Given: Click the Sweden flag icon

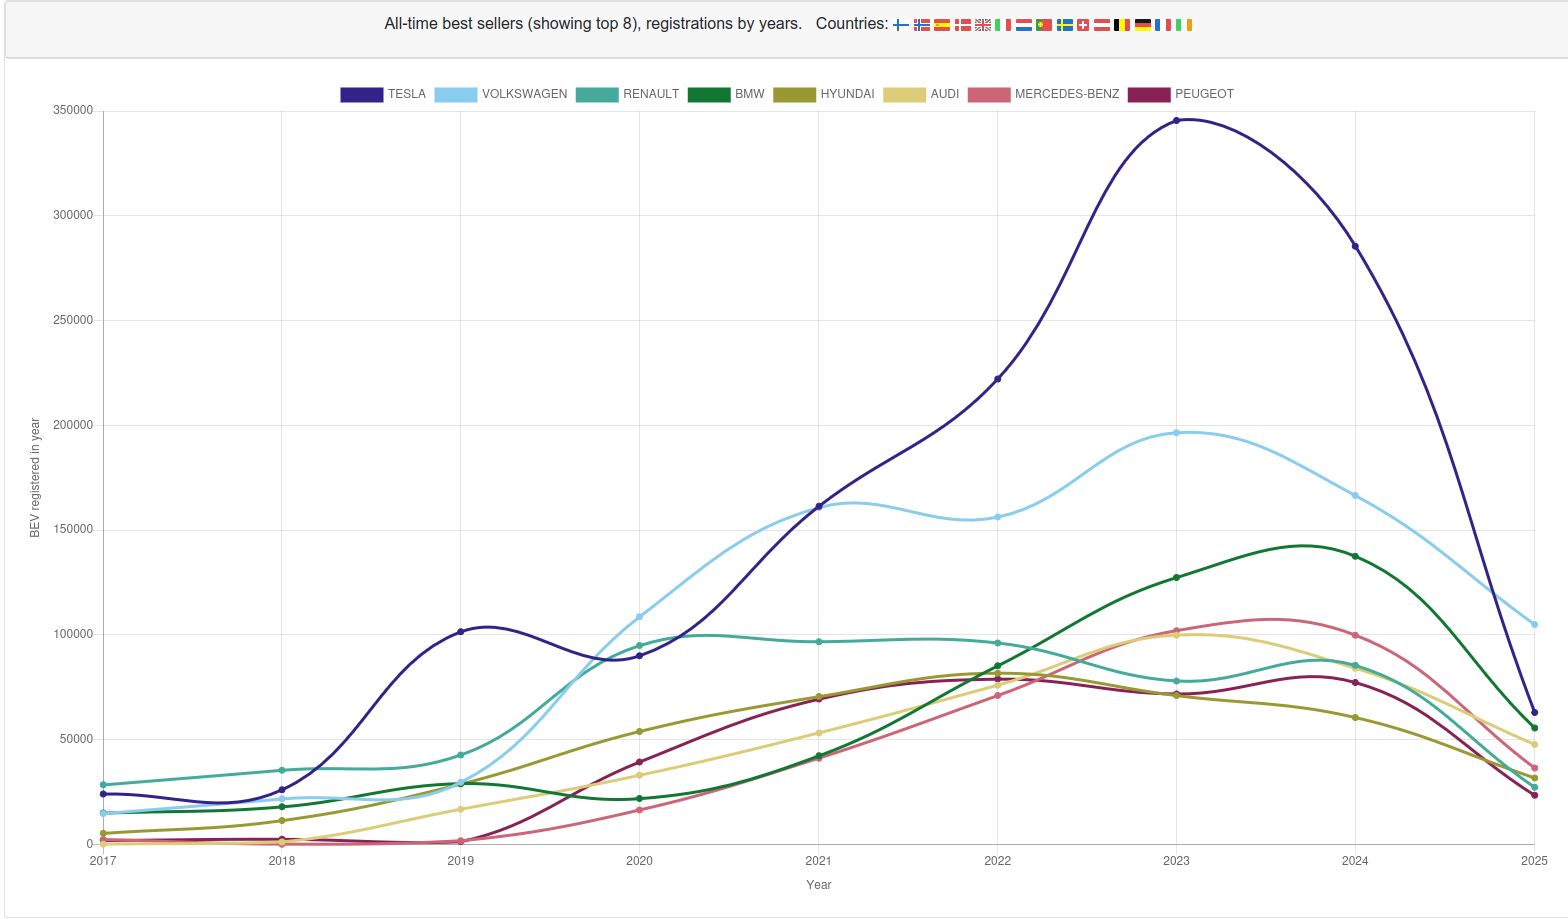Looking at the screenshot, I should point(1065,25).
